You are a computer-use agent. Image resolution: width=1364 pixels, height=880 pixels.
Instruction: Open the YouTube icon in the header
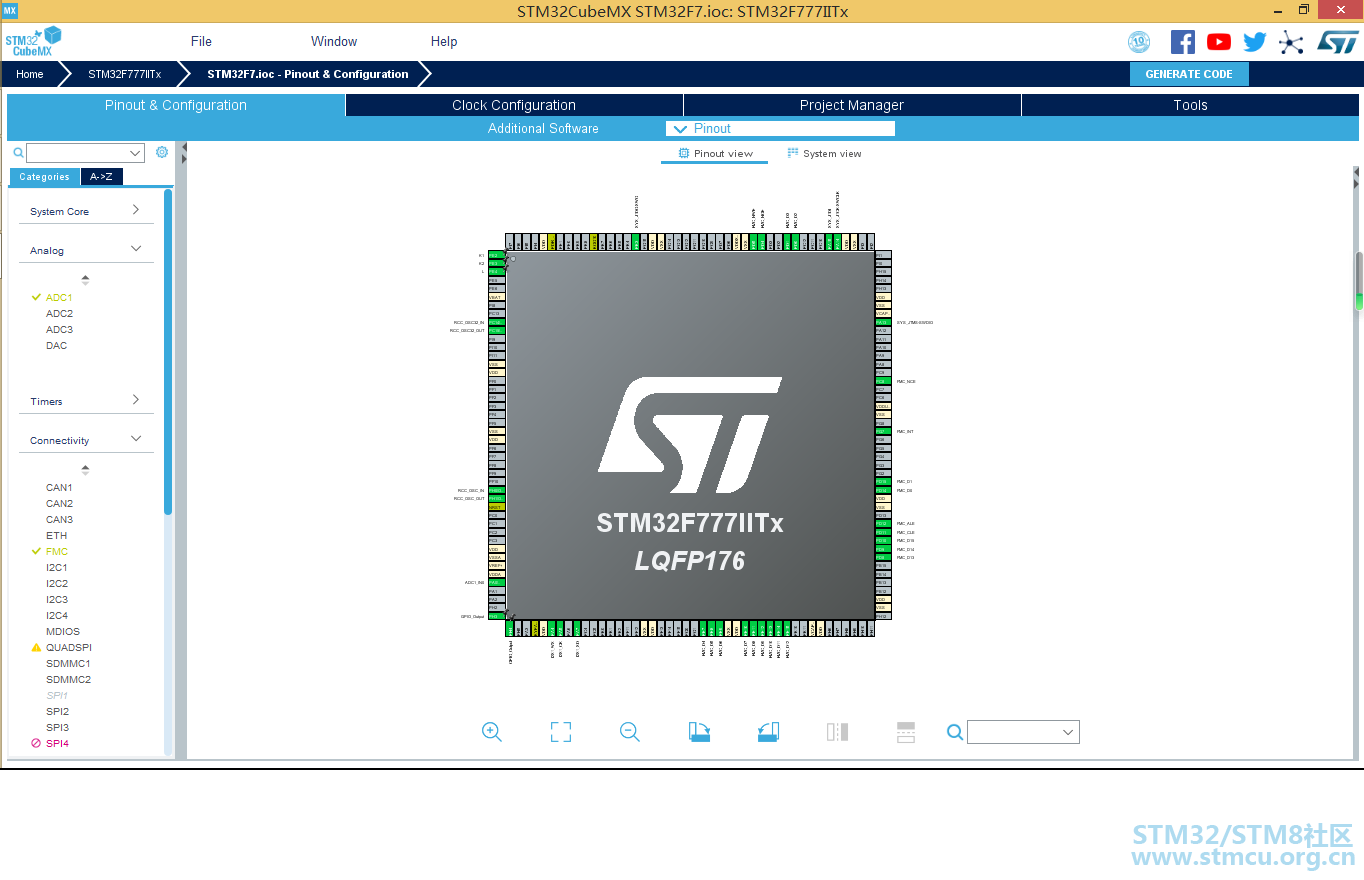coord(1219,42)
